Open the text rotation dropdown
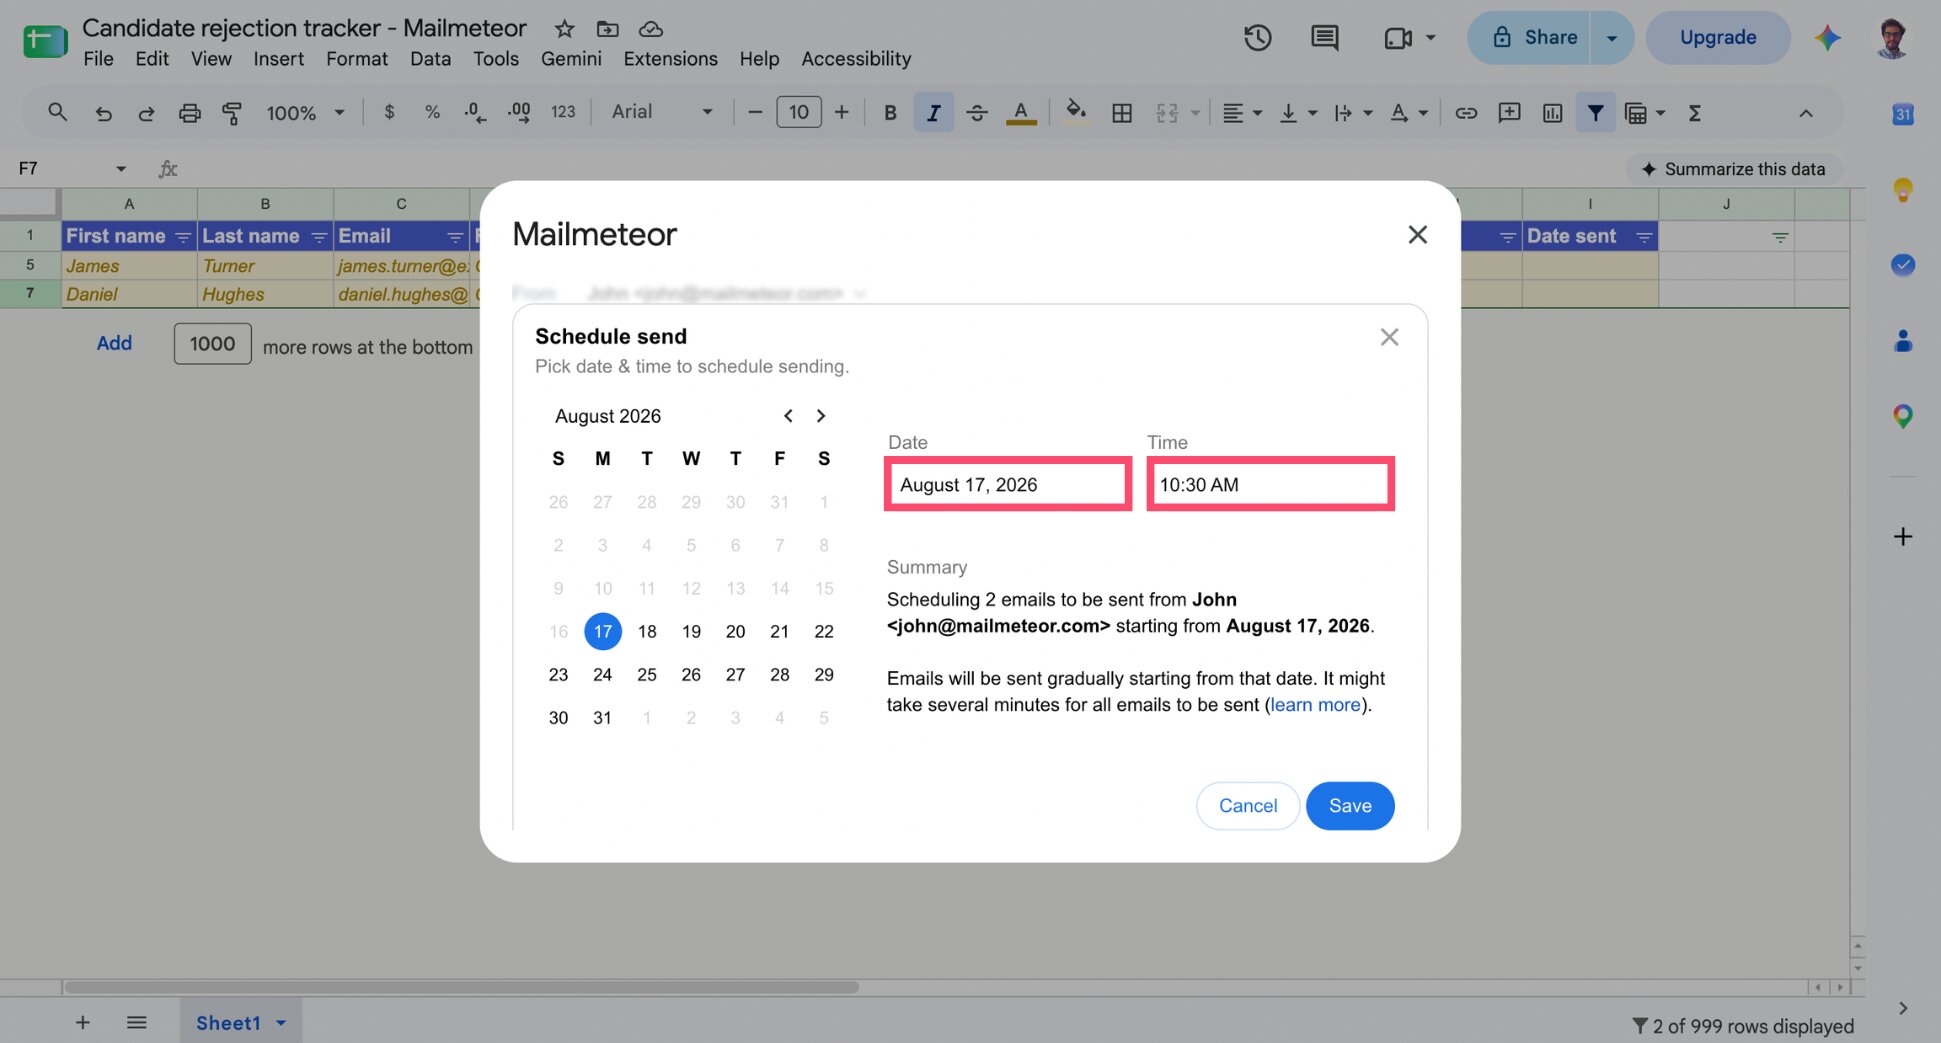The image size is (1941, 1043). tap(1409, 113)
